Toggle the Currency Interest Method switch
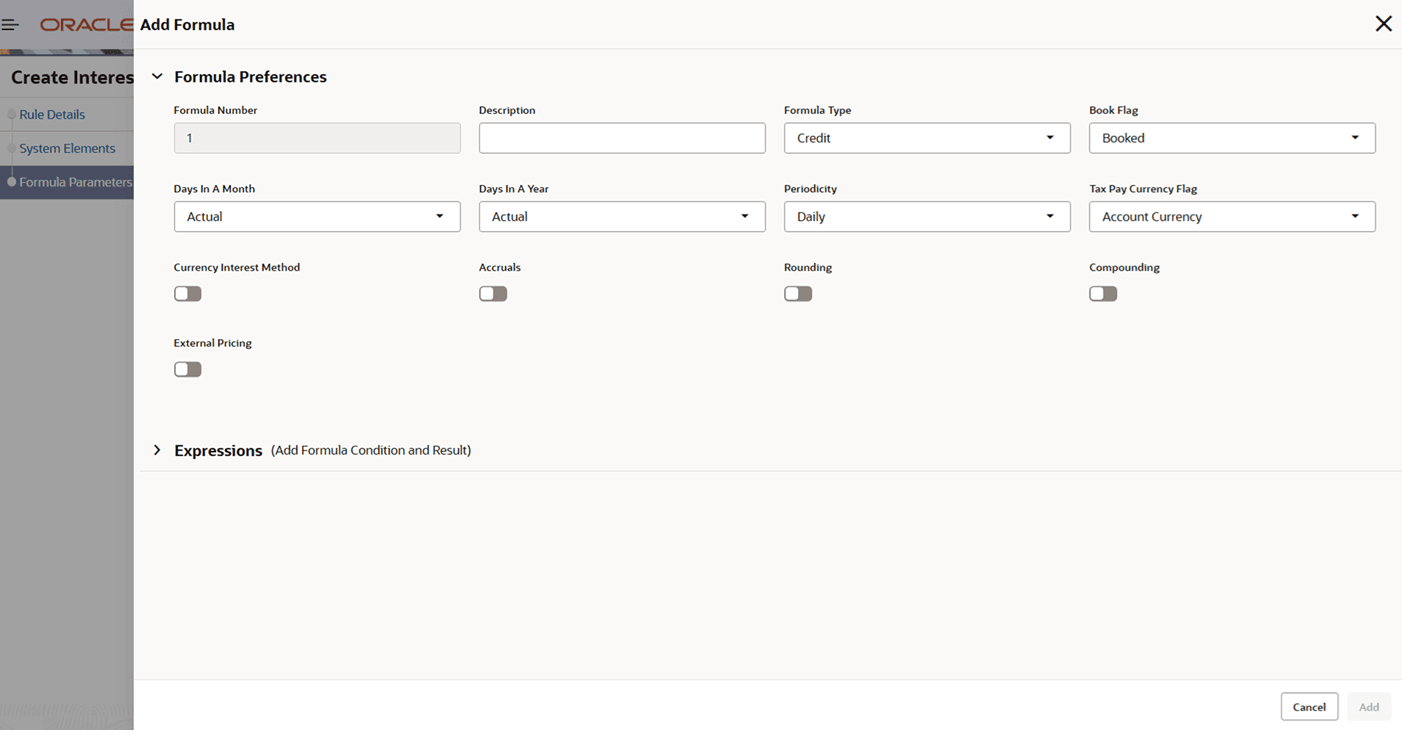The image size is (1402, 743). click(x=188, y=294)
